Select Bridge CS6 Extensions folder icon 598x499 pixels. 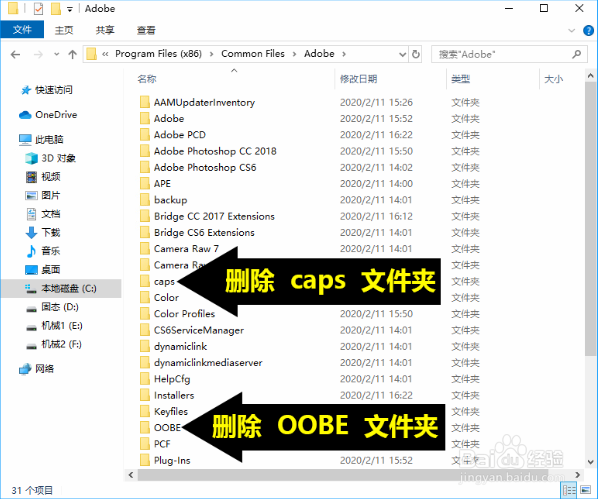(145, 232)
